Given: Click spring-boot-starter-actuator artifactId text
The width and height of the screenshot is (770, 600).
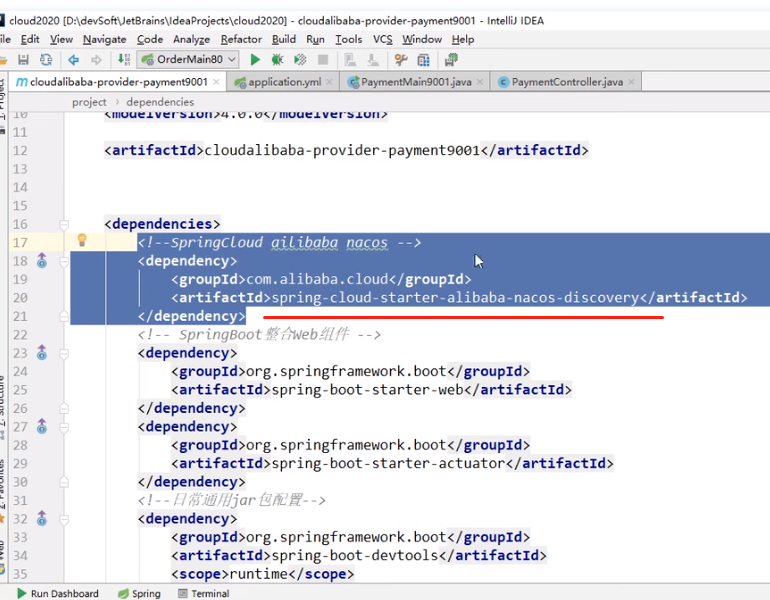Looking at the screenshot, I should pos(388,464).
